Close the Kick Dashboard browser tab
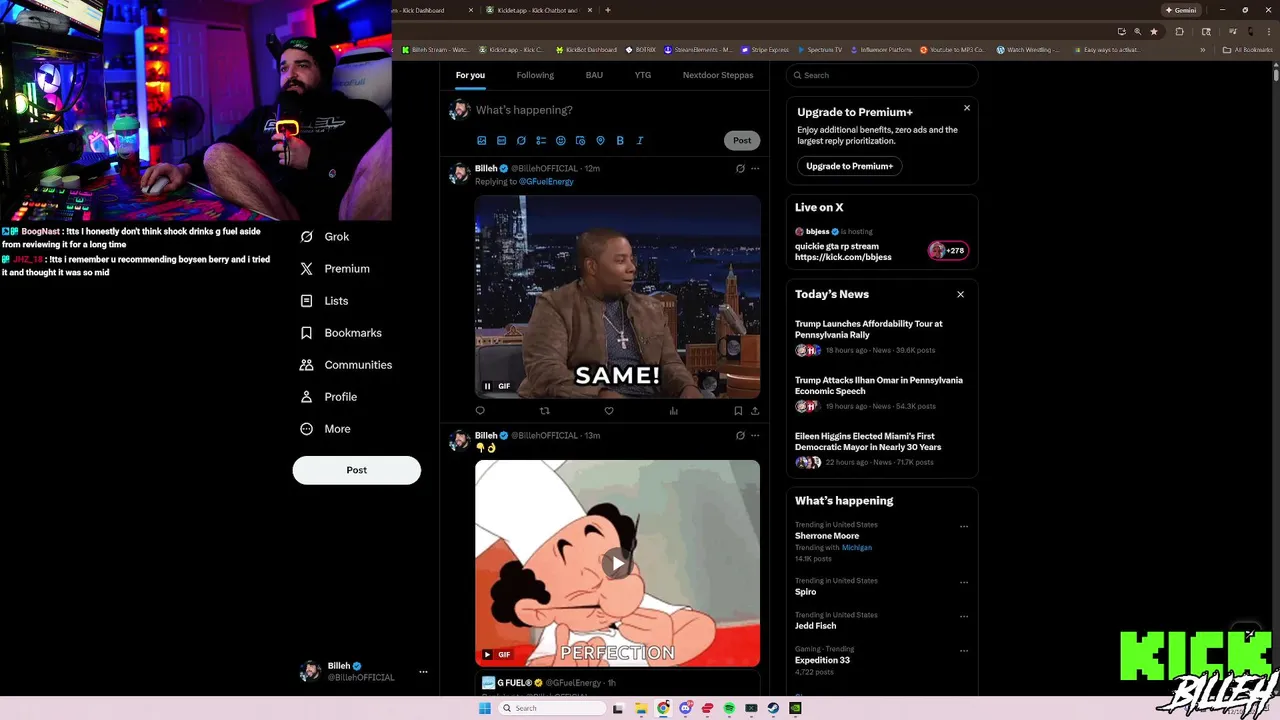This screenshot has width=1280, height=720. pos(471,10)
